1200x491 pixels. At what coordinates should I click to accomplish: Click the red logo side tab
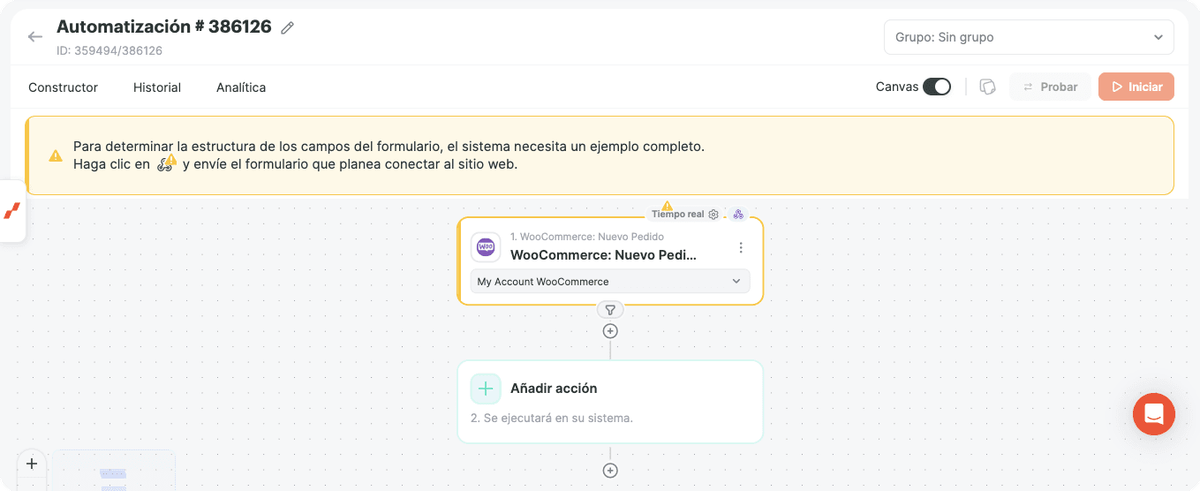click(12, 211)
